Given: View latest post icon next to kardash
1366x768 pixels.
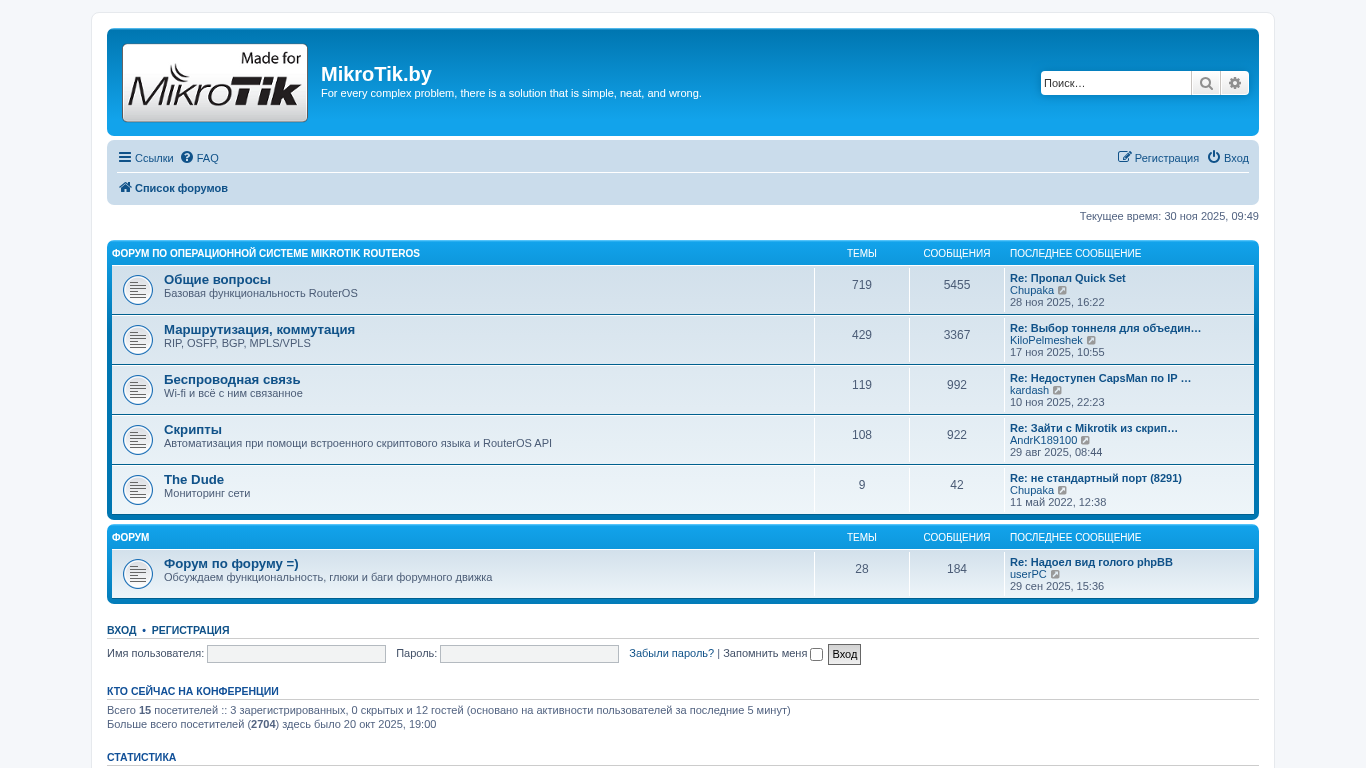Looking at the screenshot, I should click(1058, 390).
